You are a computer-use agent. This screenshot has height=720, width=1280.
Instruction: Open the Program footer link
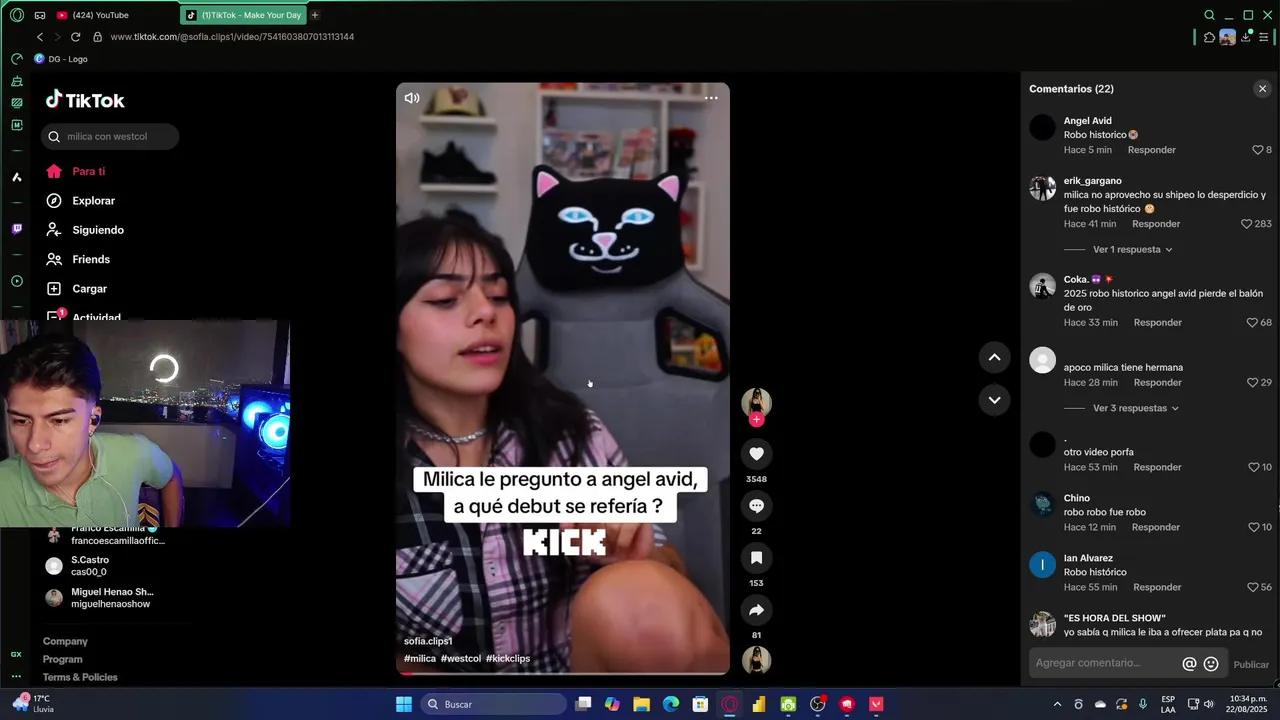63,659
